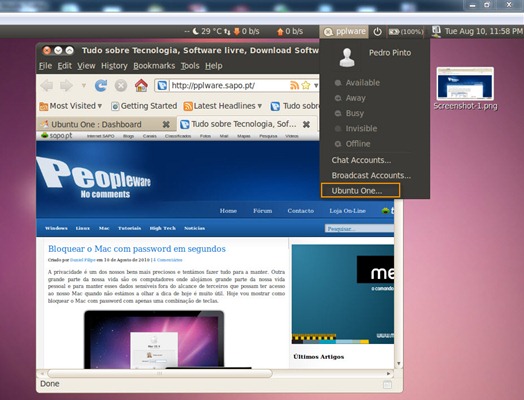The height and width of the screenshot is (400, 524).
Task: Click the Firefox Back arrow button
Action: tap(46, 86)
